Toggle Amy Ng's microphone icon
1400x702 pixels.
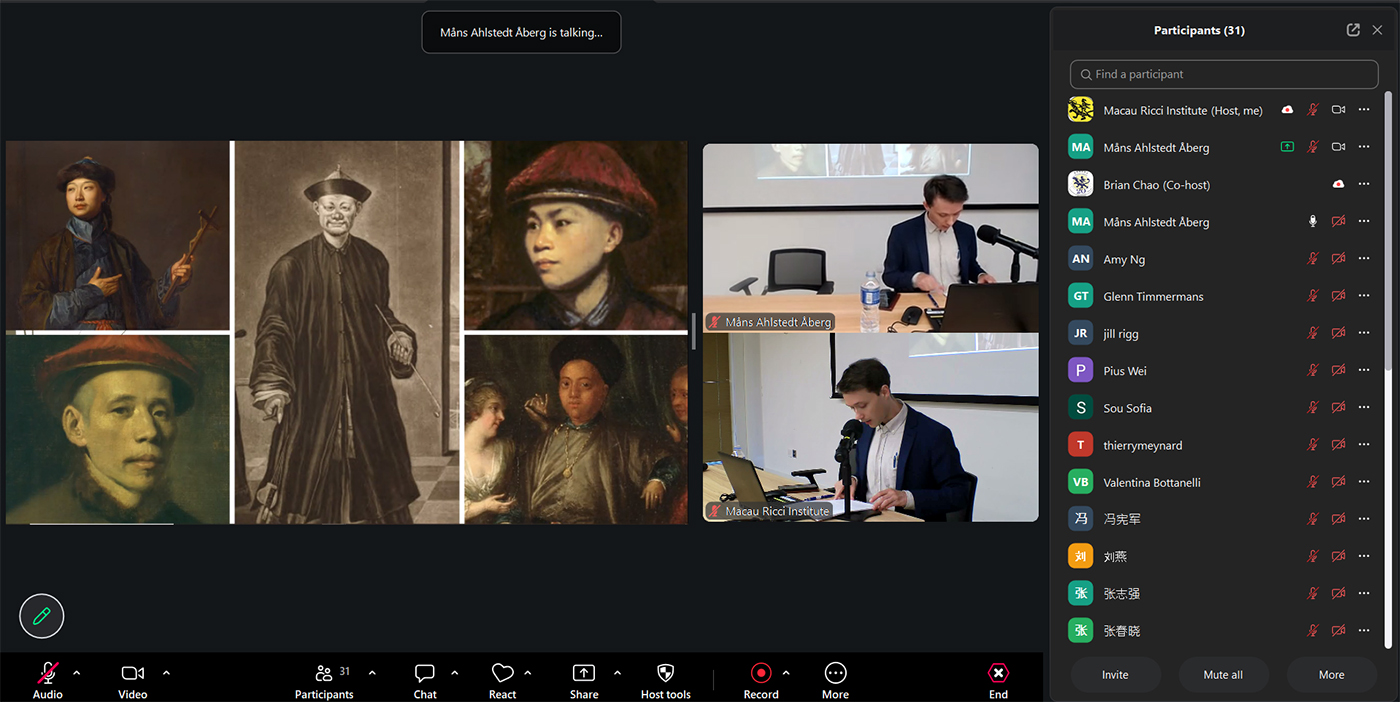coord(1313,259)
